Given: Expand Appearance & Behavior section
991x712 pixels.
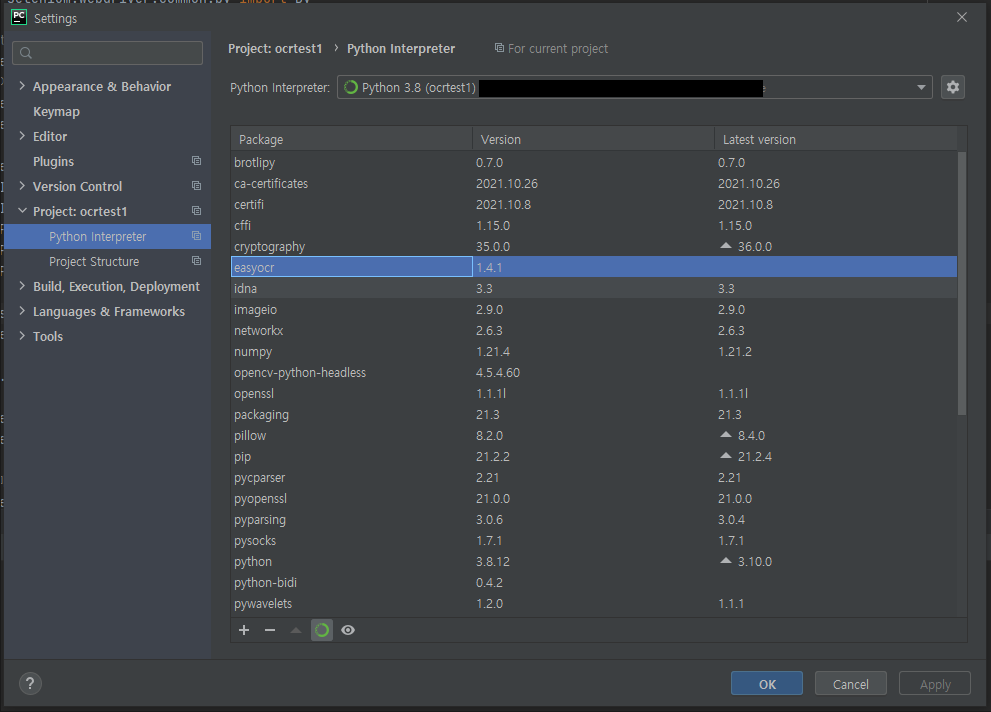Looking at the screenshot, I should pyautogui.click(x=22, y=85).
